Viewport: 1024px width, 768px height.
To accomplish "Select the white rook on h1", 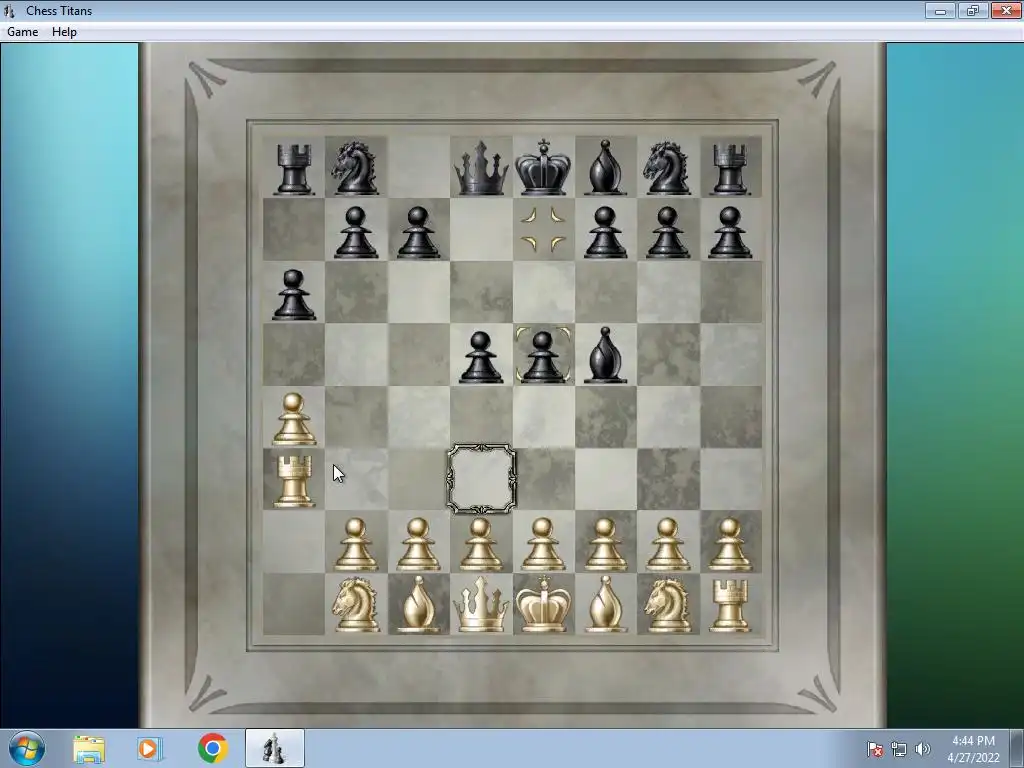I will [x=729, y=606].
